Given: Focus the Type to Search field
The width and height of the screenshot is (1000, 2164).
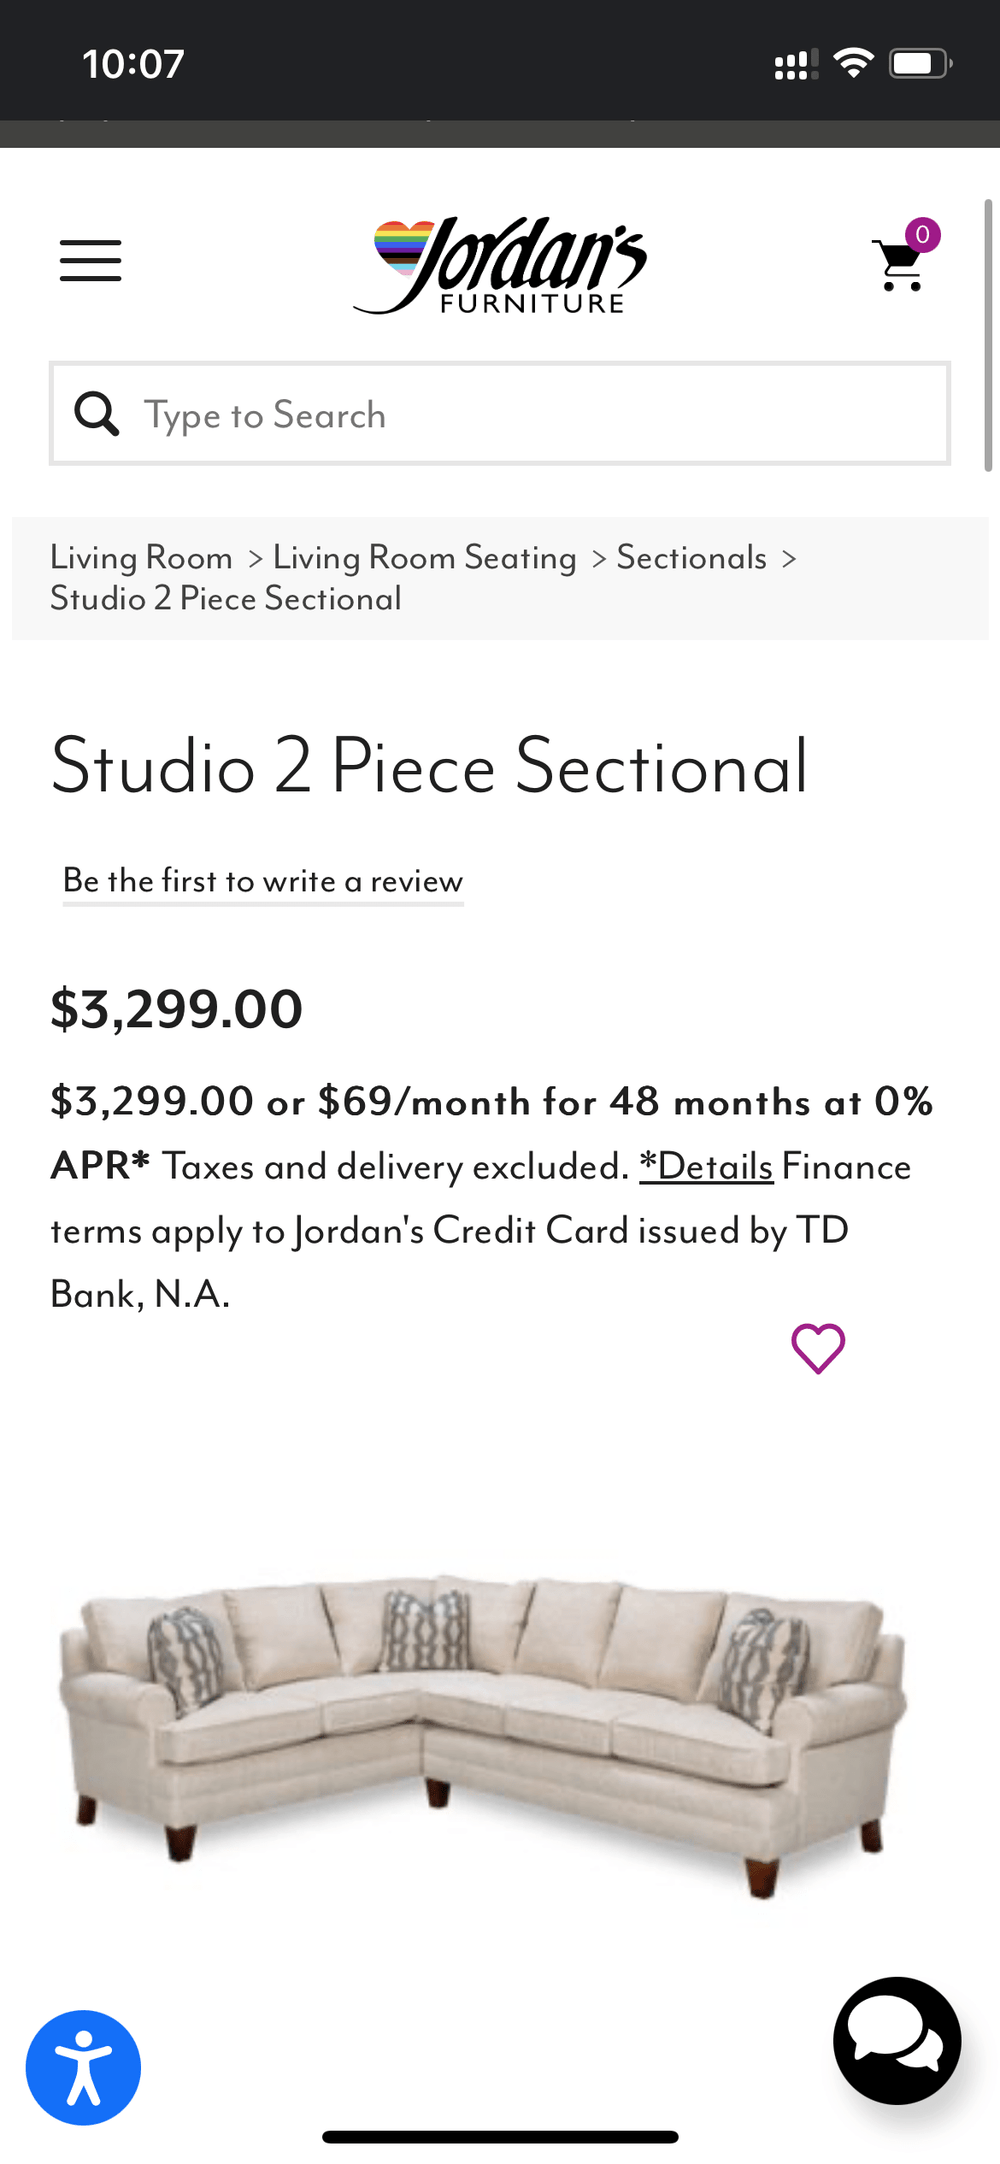Looking at the screenshot, I should pyautogui.click(x=540, y=414).
